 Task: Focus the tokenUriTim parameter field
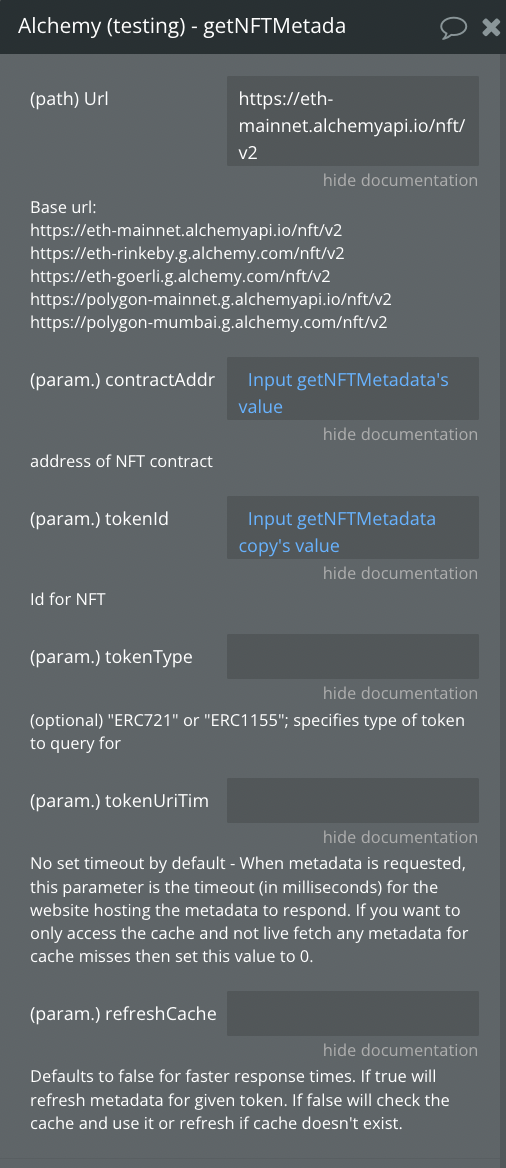coord(352,801)
